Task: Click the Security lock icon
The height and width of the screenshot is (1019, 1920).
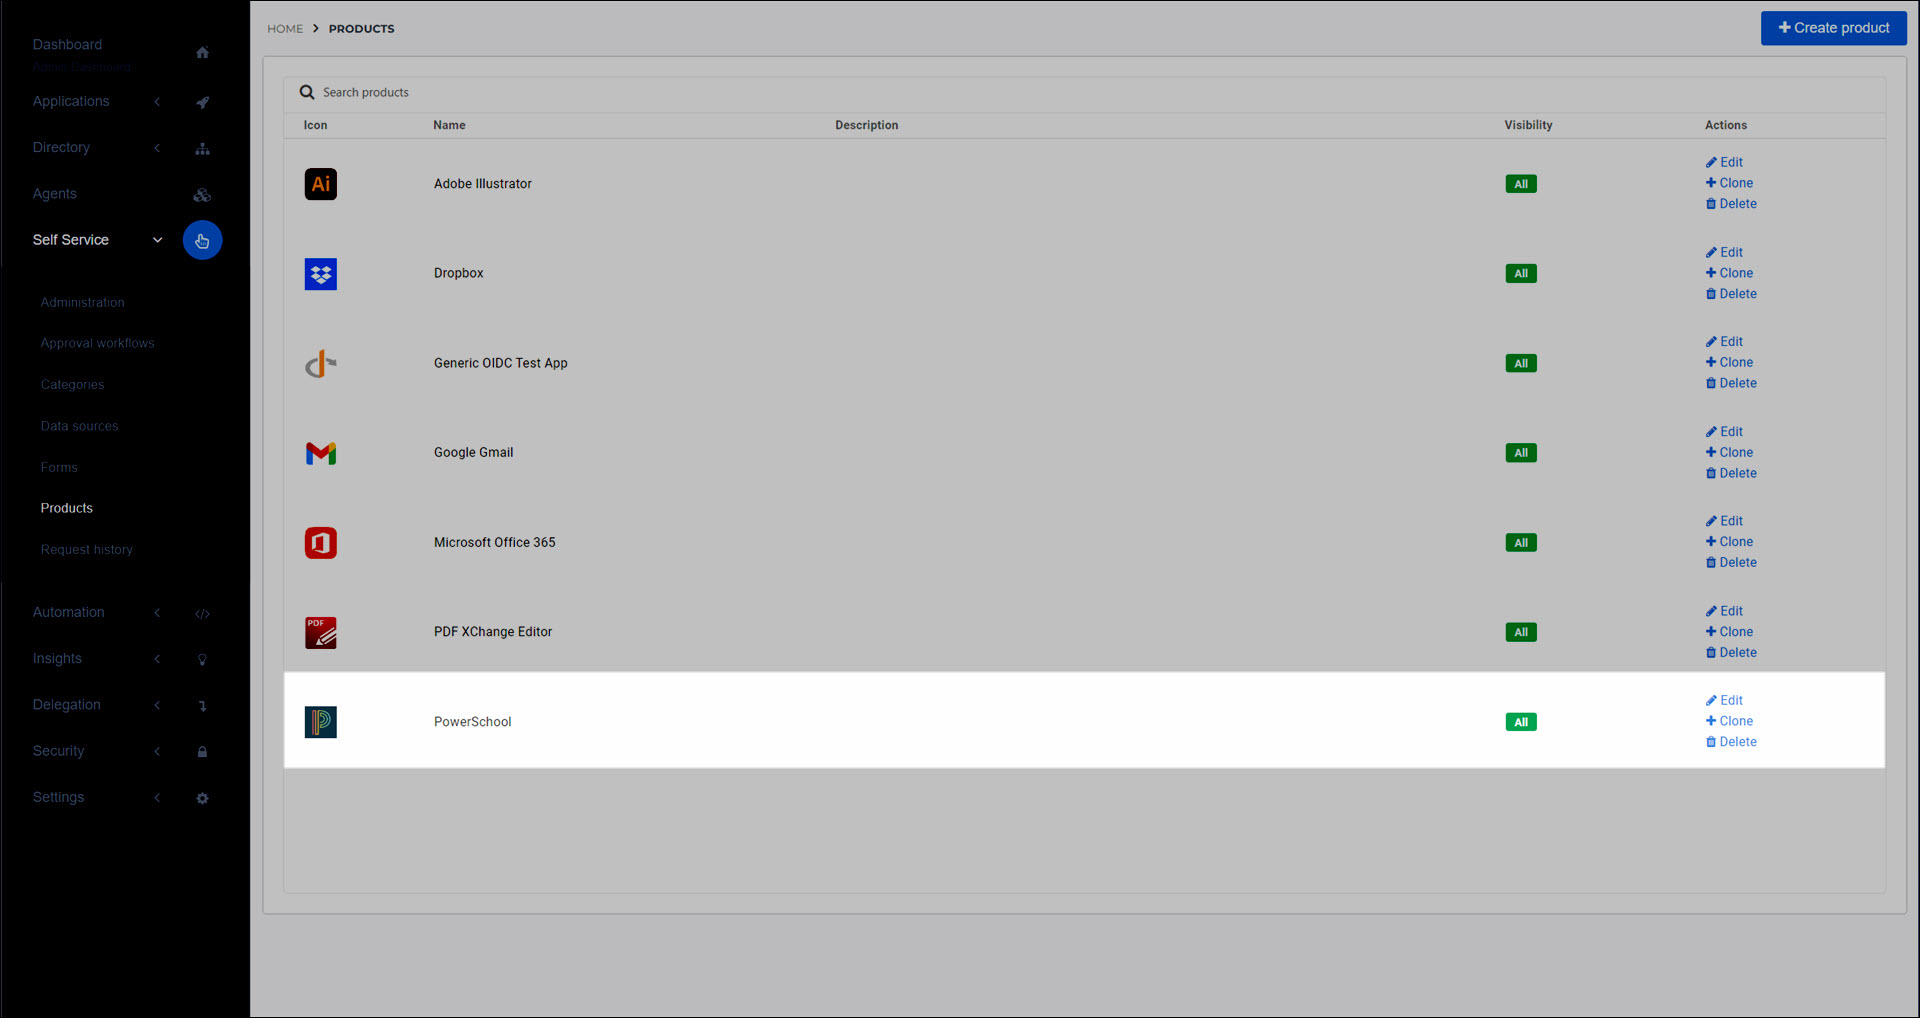Action: 202,752
